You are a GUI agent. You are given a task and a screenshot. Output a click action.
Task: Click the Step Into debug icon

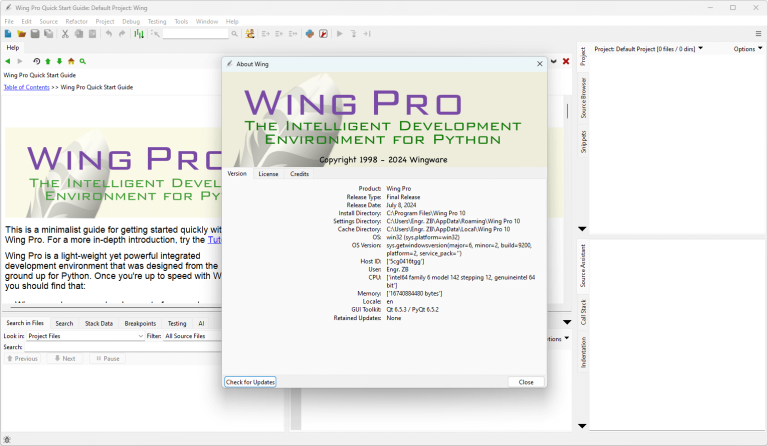(353, 34)
